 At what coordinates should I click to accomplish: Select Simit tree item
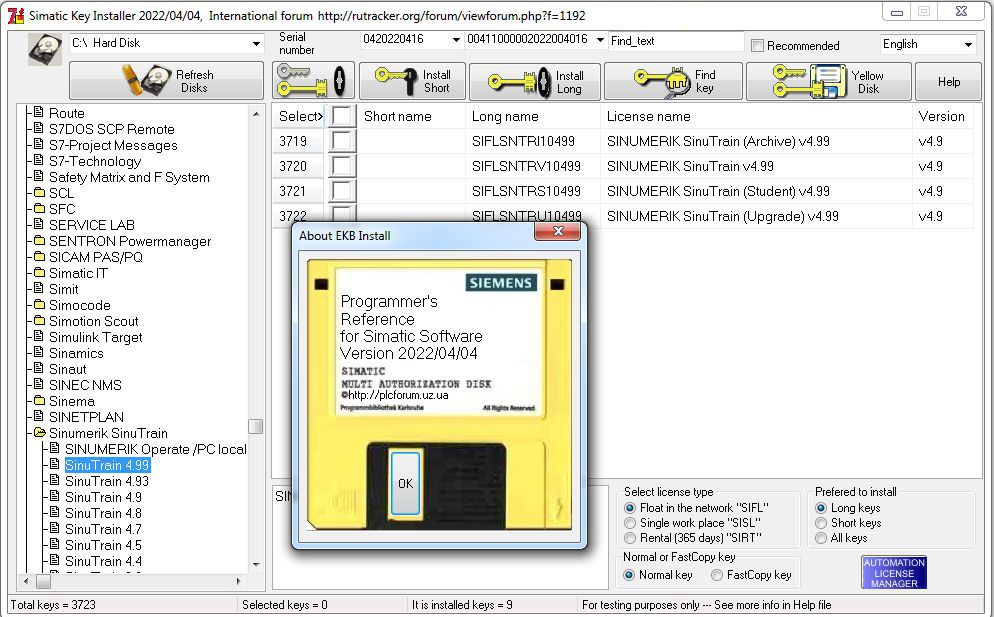point(63,289)
